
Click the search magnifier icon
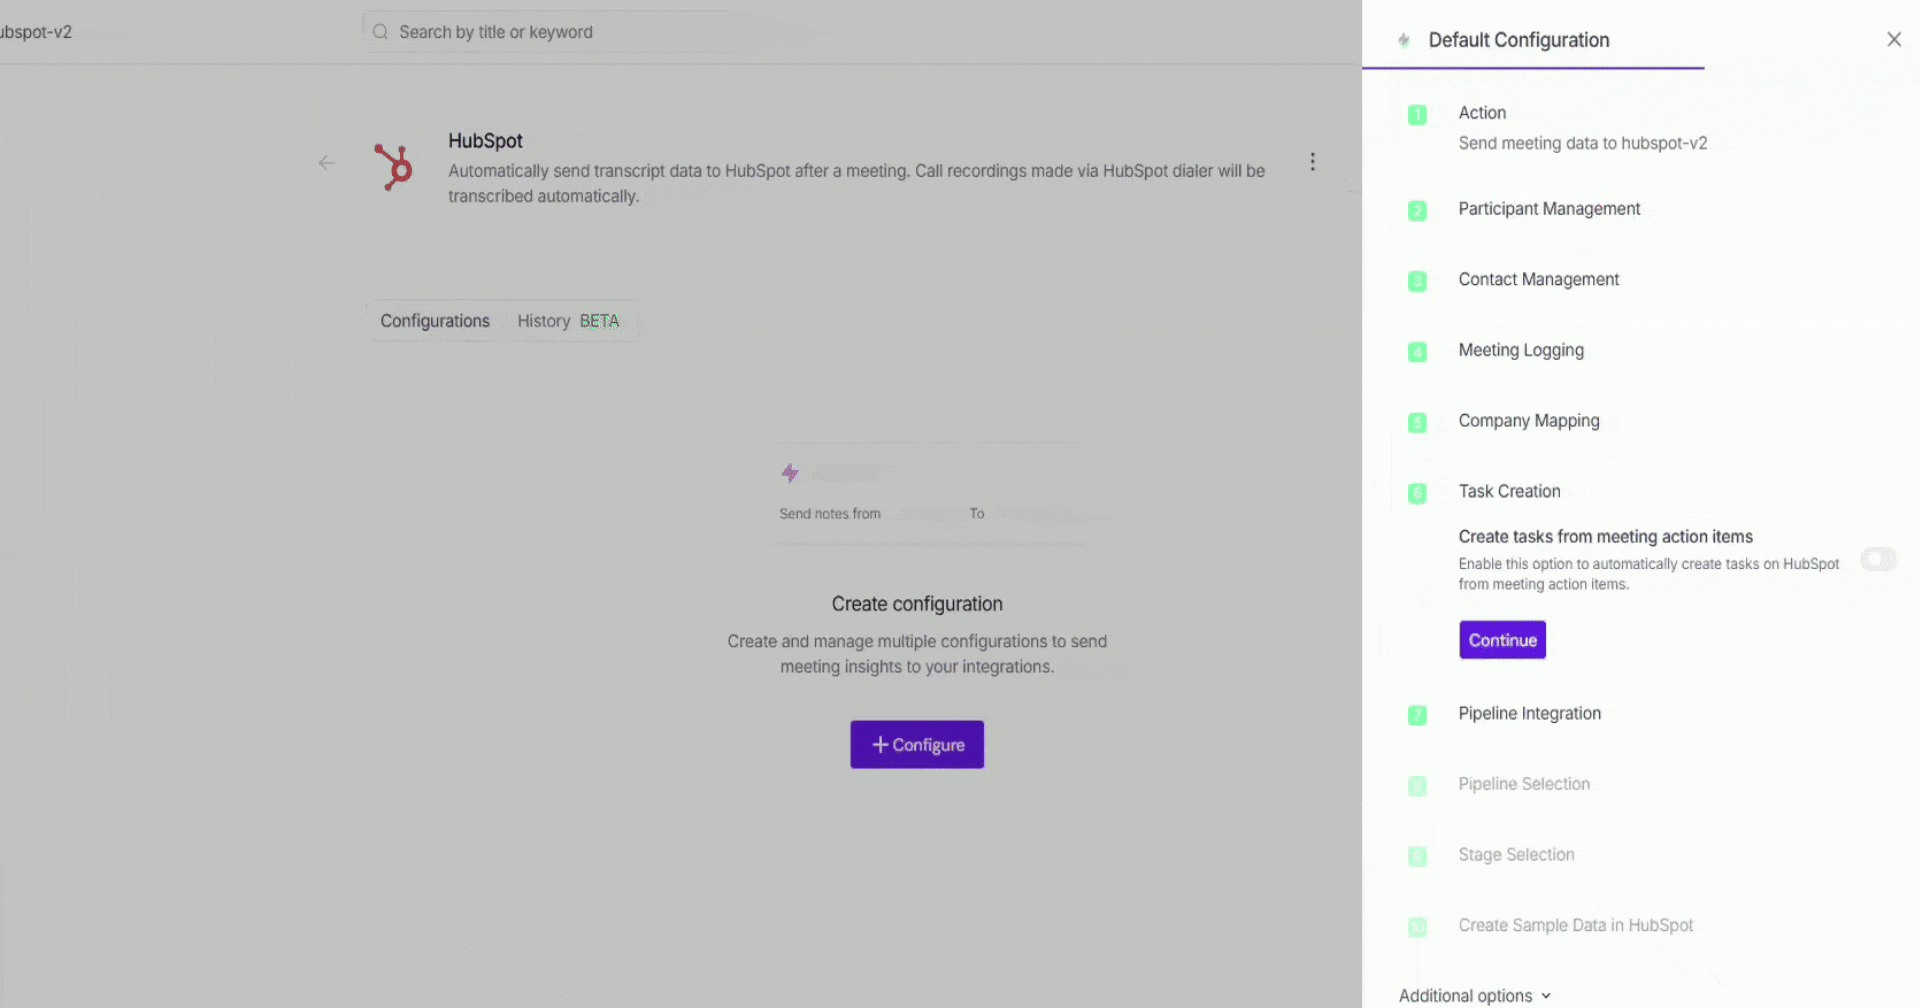coord(380,32)
